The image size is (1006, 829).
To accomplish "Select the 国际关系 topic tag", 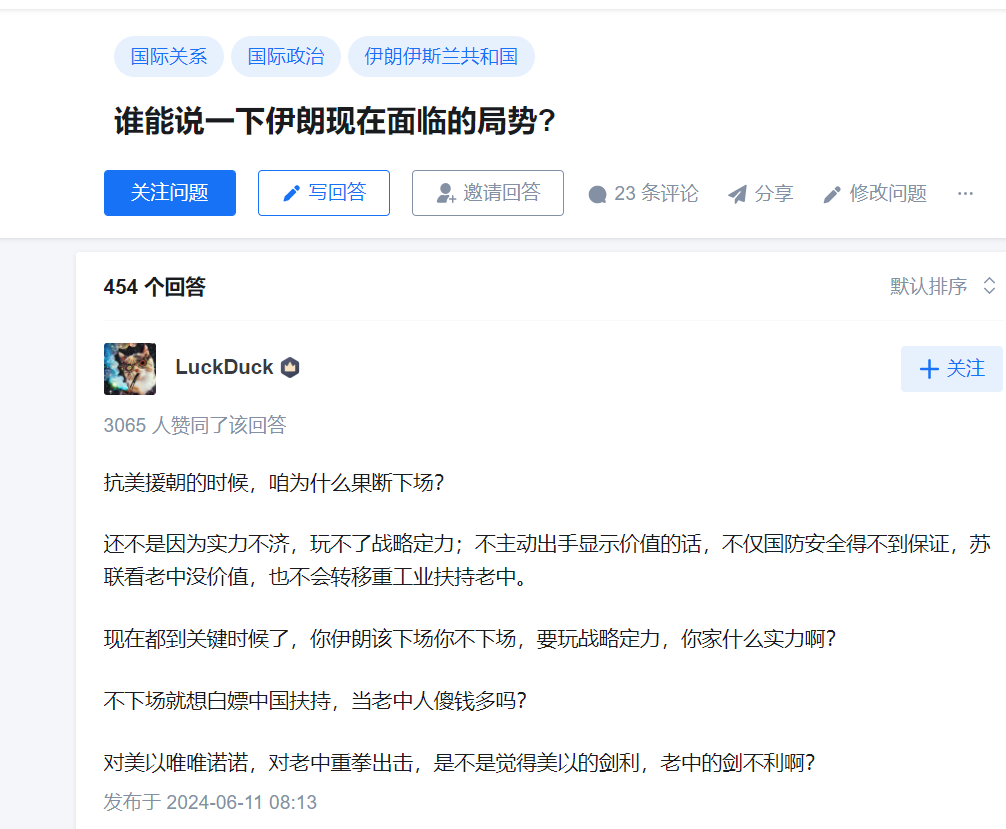I will [x=169, y=56].
